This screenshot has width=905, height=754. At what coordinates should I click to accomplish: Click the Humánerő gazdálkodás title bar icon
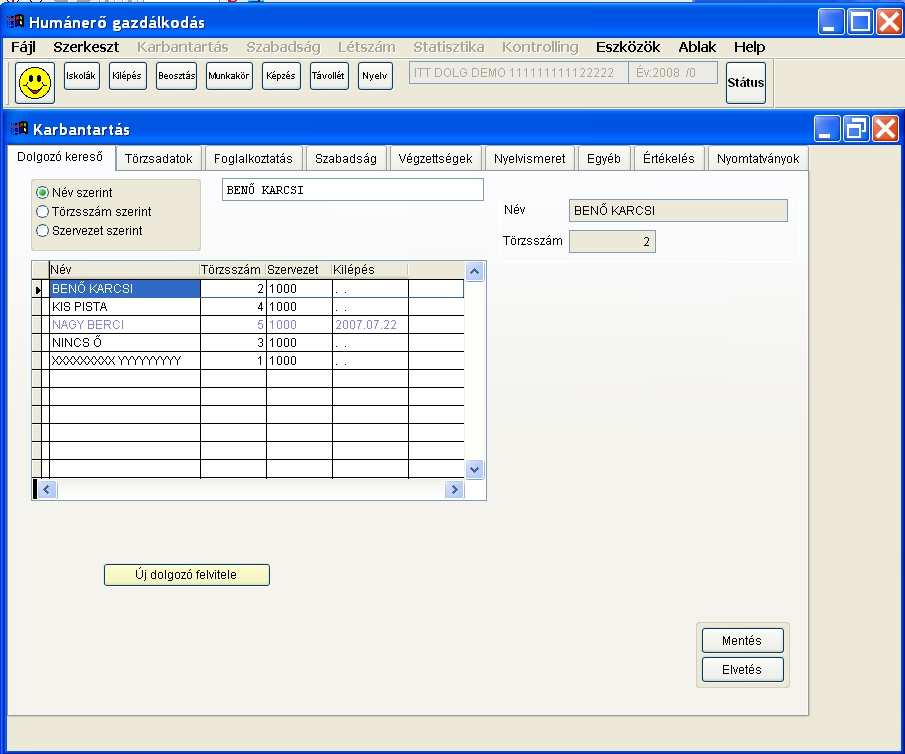(x=16, y=22)
